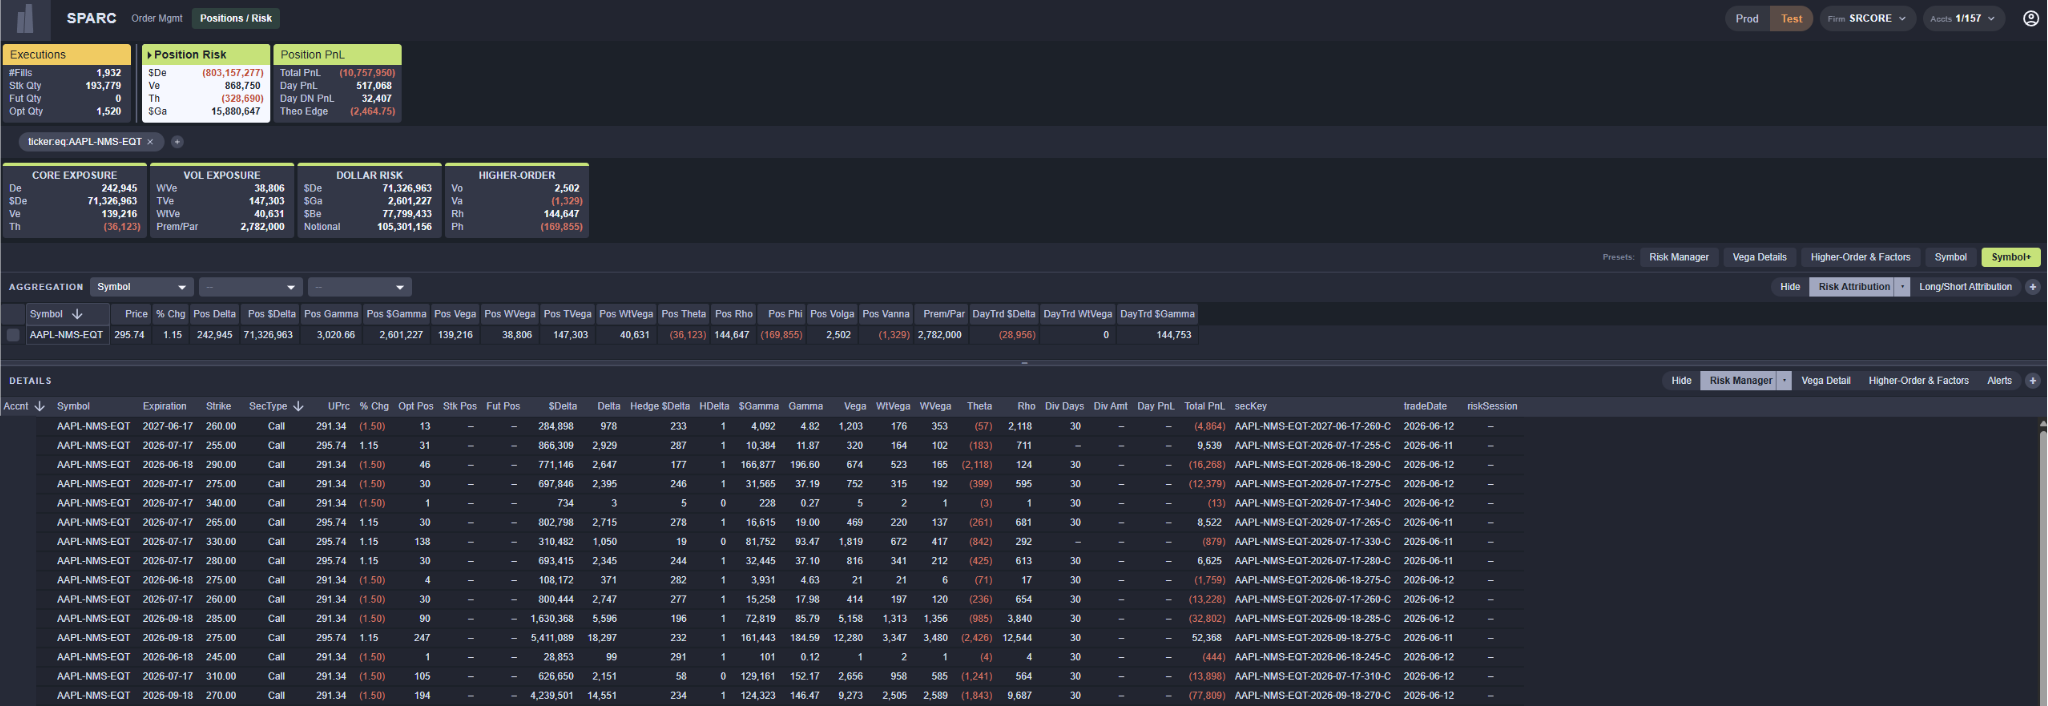Viewport: 2048px width, 706px height.
Task: Click the SPARC bar-chart logo icon
Action: click(26, 18)
